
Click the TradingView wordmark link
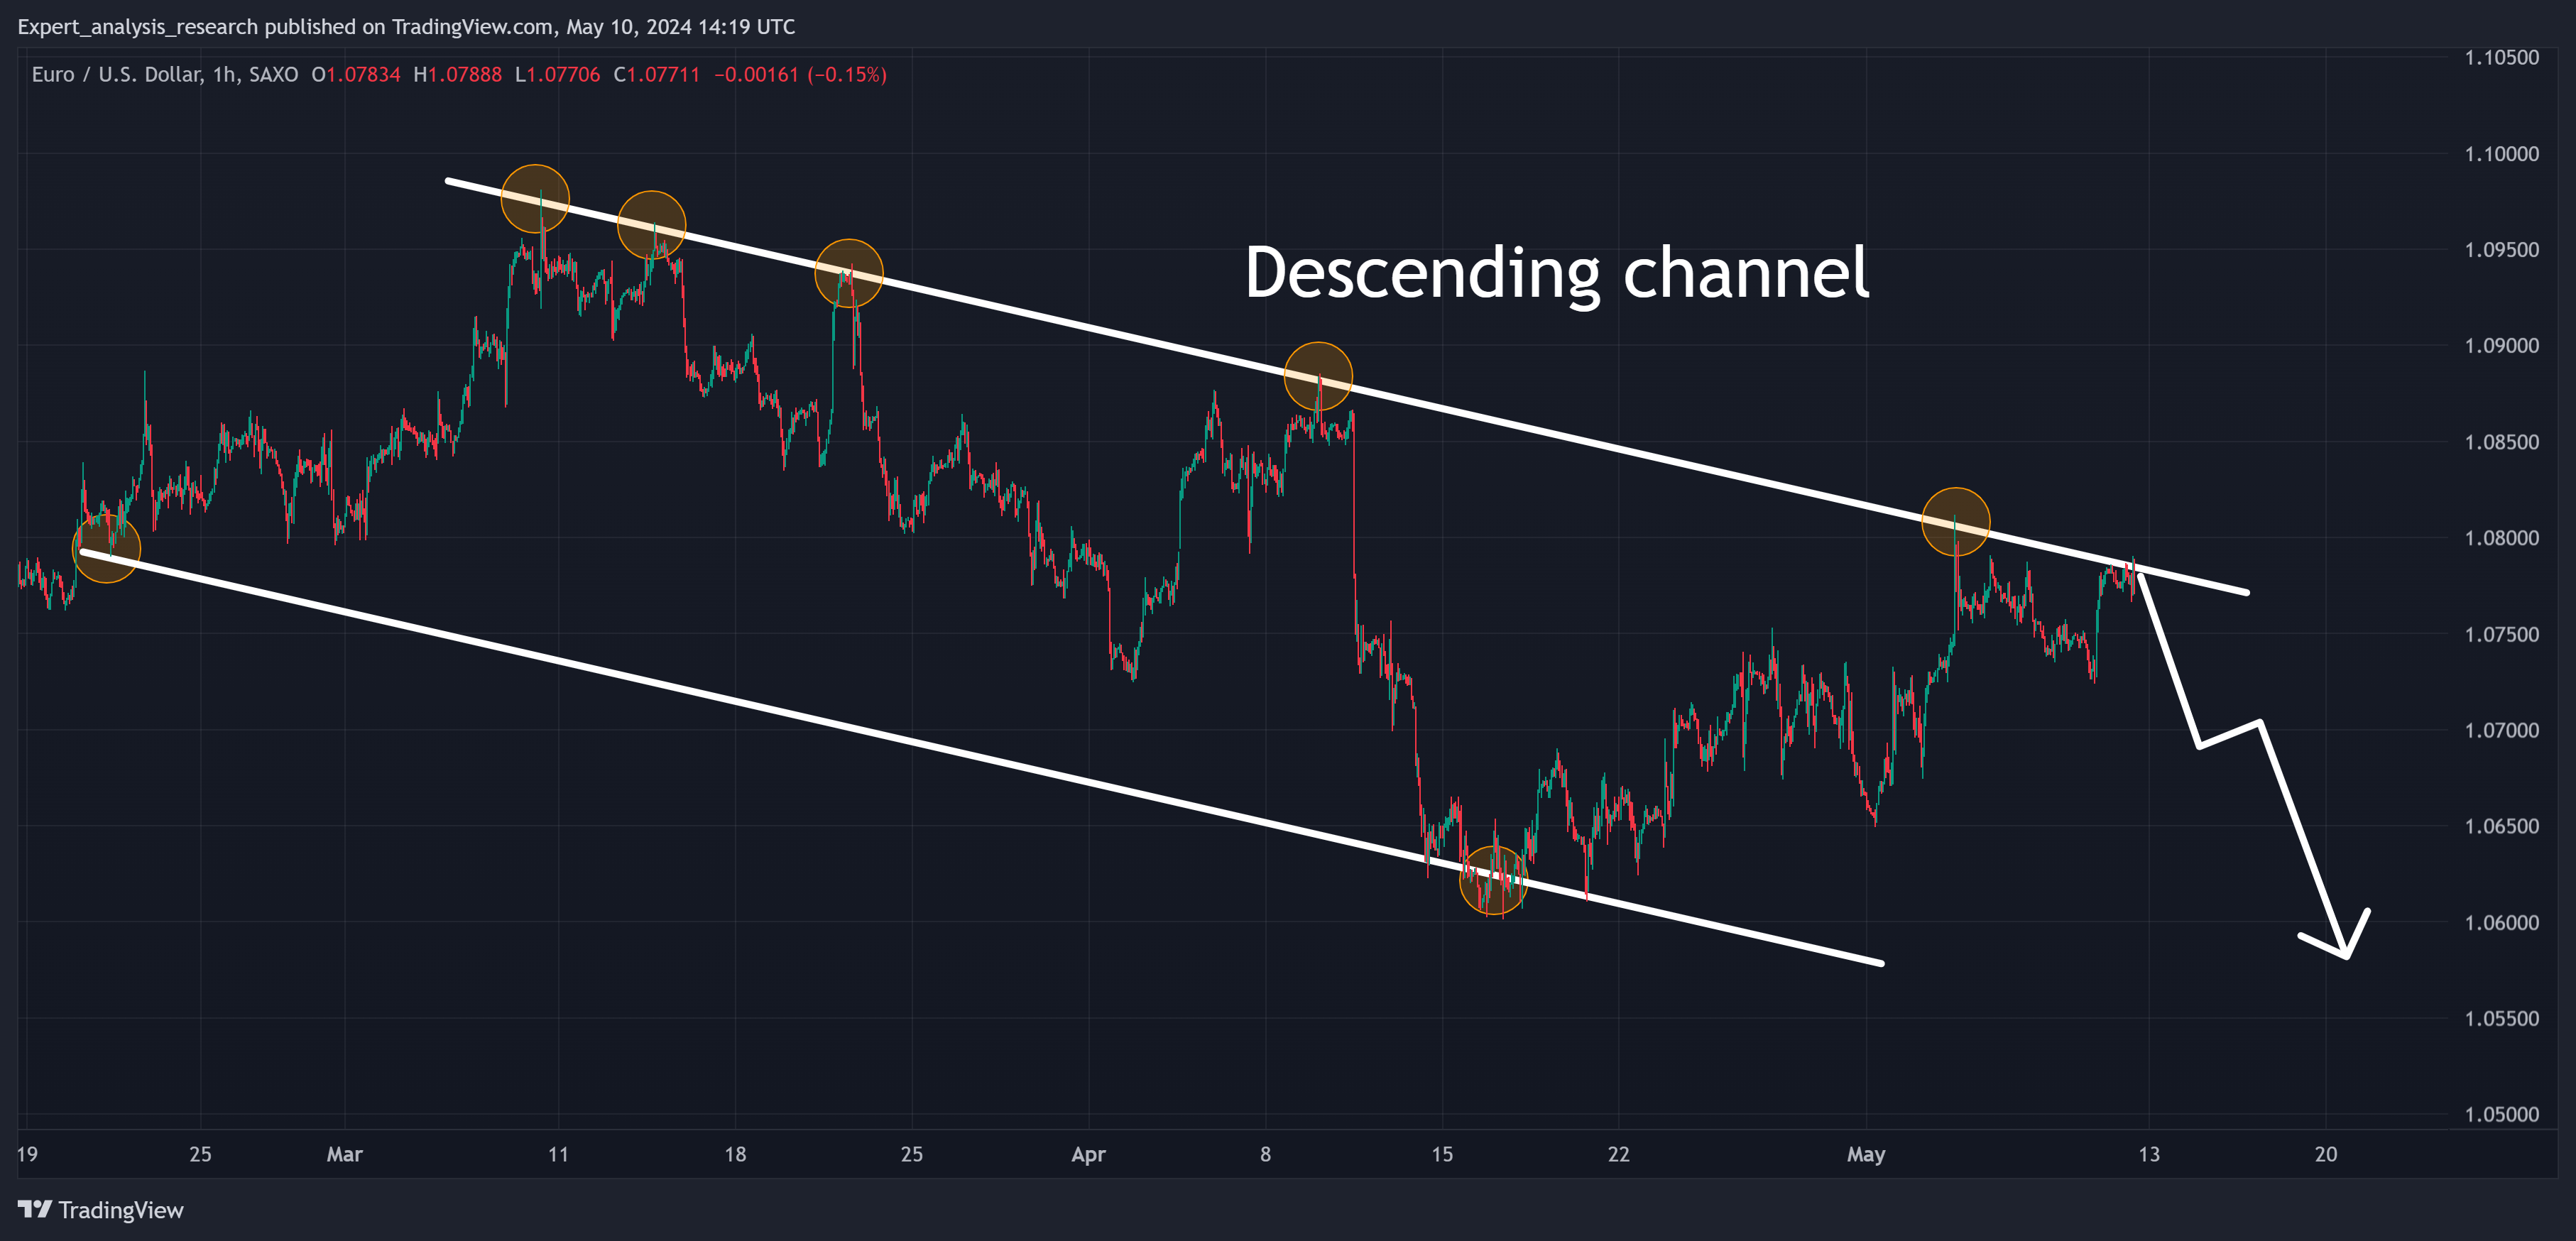coord(120,1210)
